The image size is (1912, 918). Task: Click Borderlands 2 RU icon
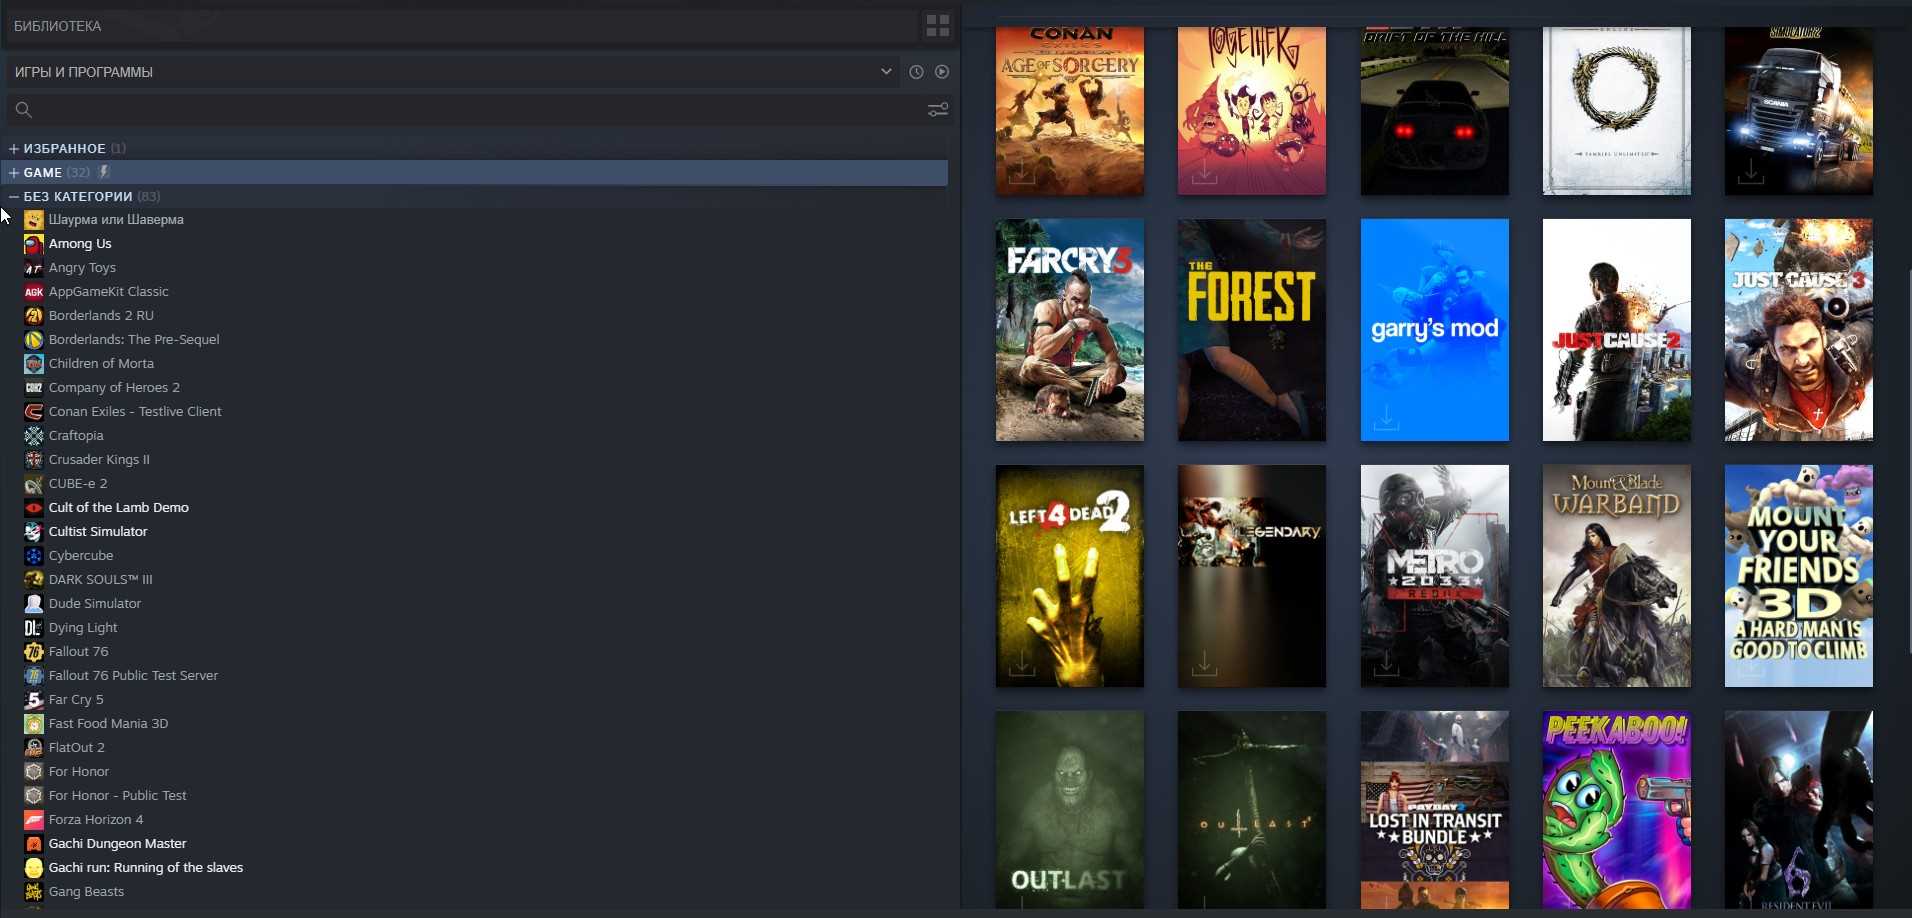point(34,316)
